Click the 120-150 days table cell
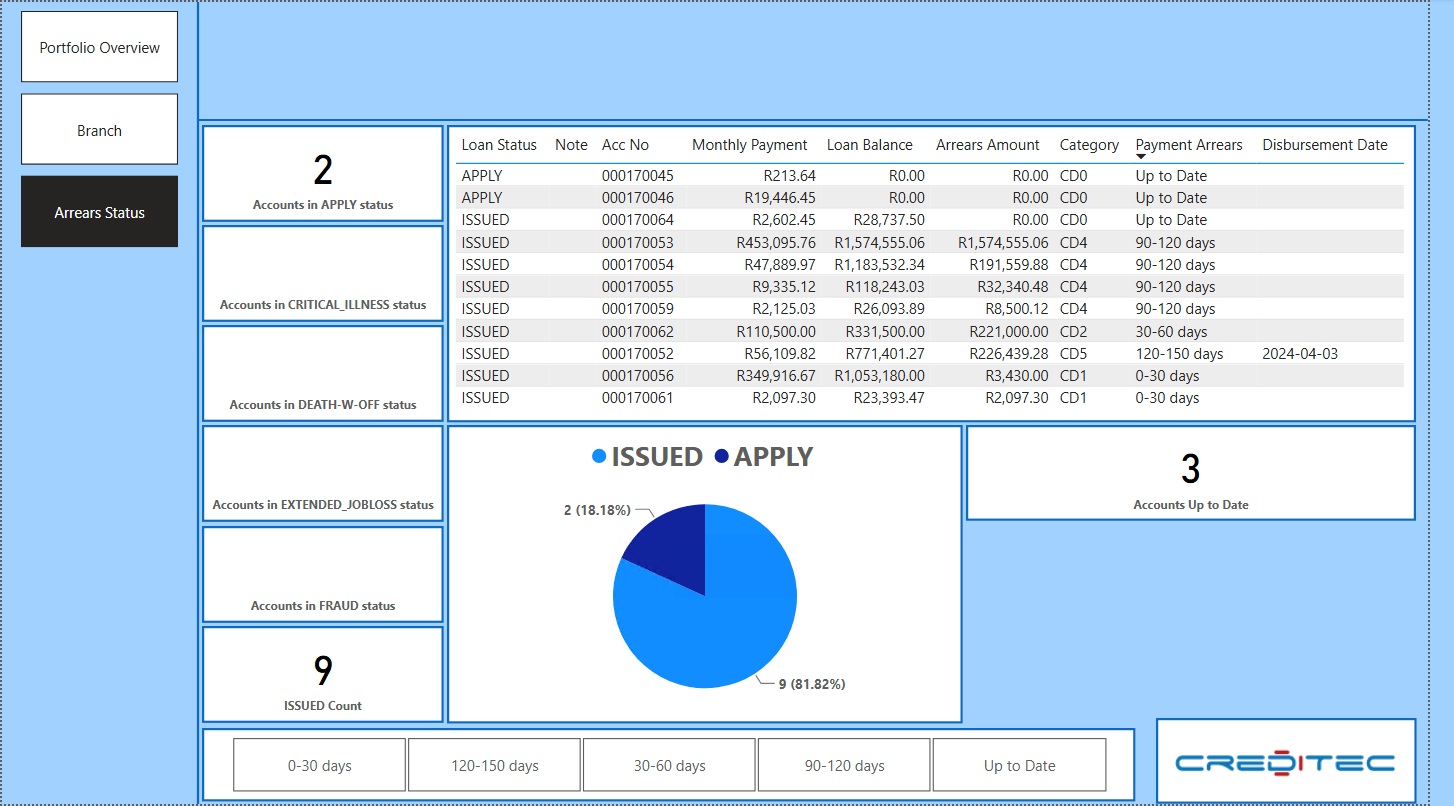The width and height of the screenshot is (1454, 806). pyautogui.click(x=1179, y=354)
